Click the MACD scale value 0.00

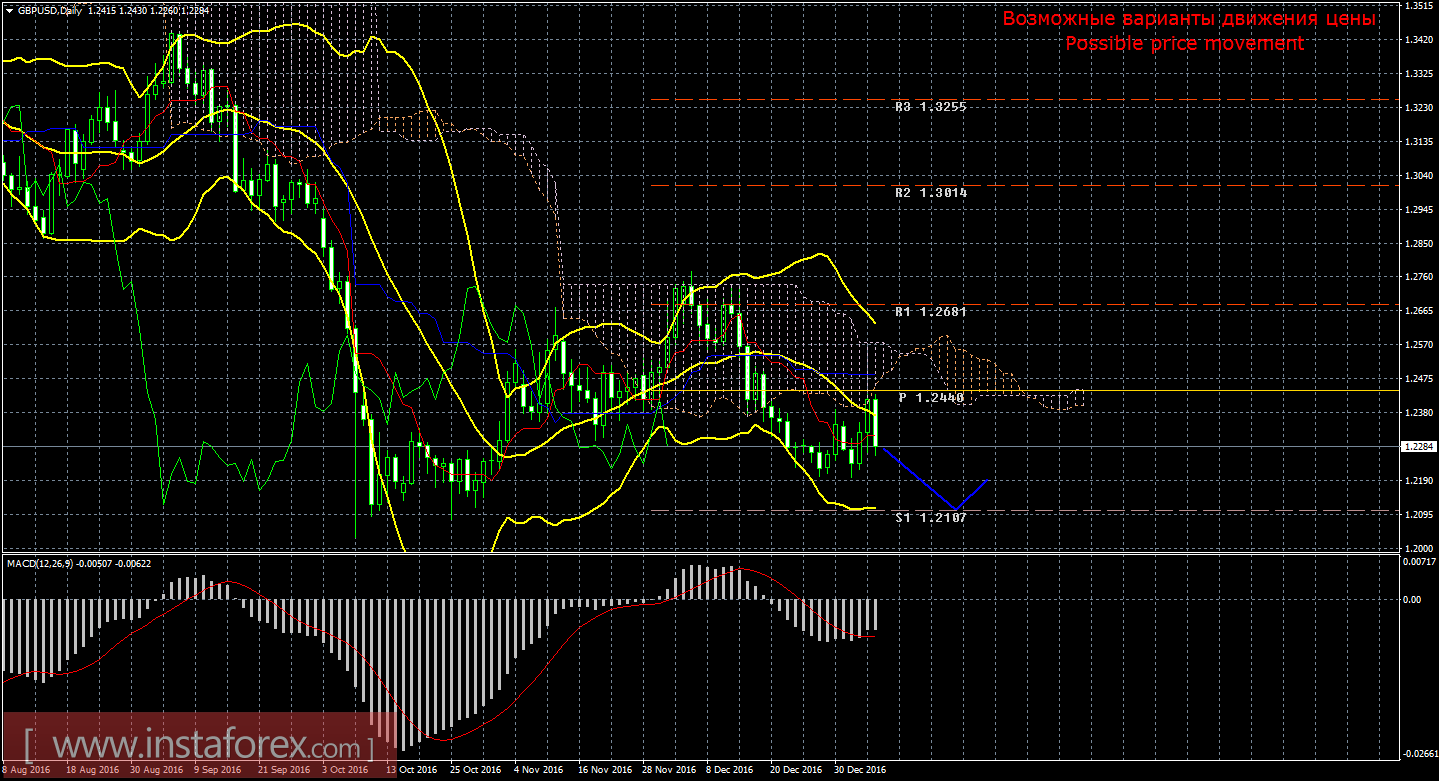1413,599
